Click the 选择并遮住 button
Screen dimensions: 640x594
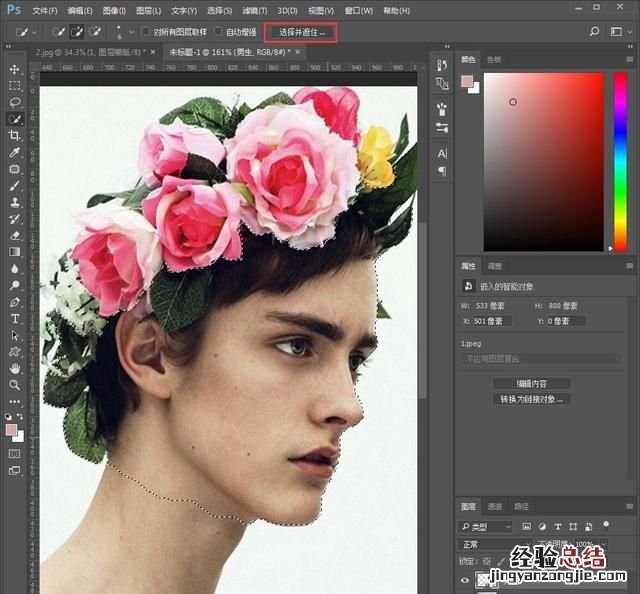click(x=301, y=32)
